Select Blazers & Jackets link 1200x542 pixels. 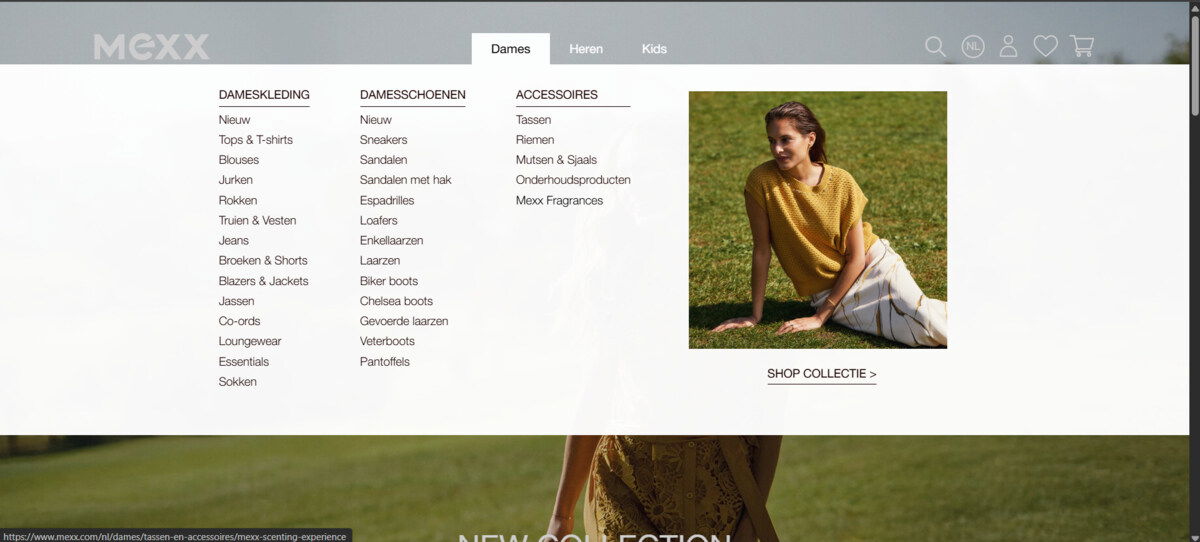tap(263, 281)
